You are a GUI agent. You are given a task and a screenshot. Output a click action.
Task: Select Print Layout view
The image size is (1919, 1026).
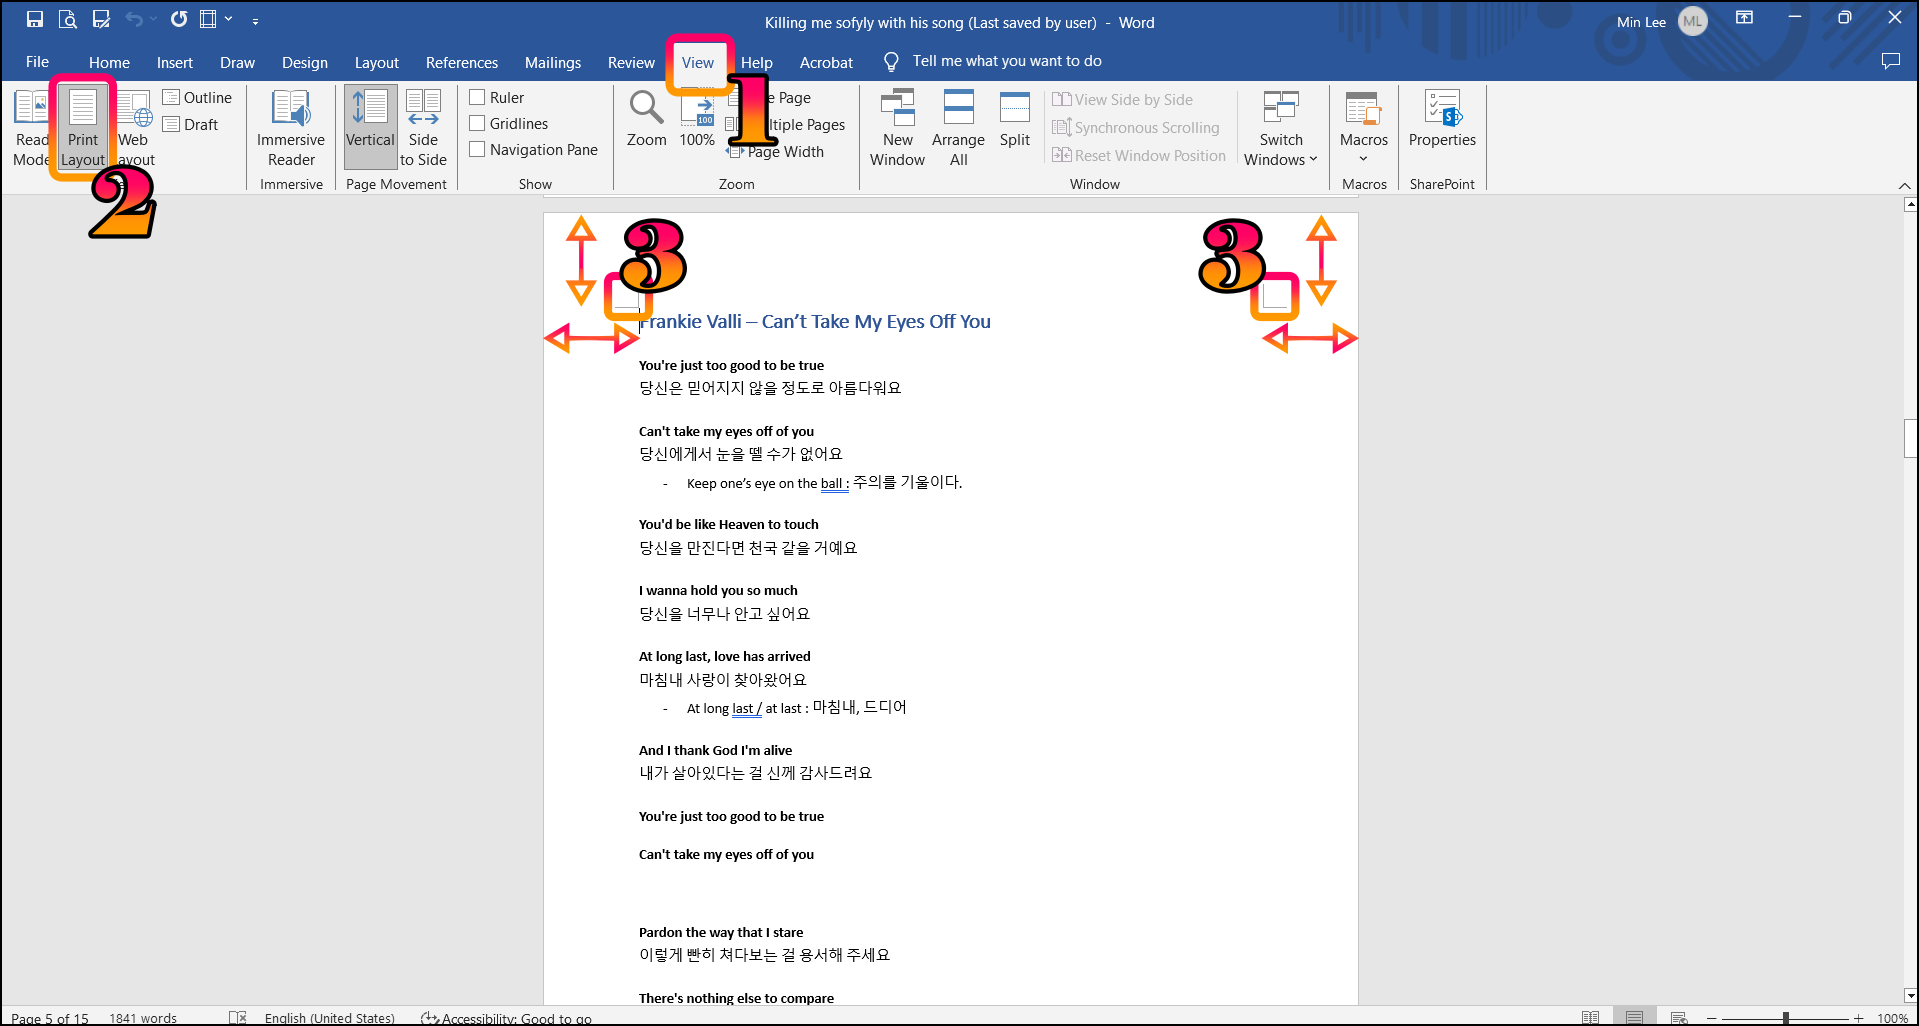83,129
